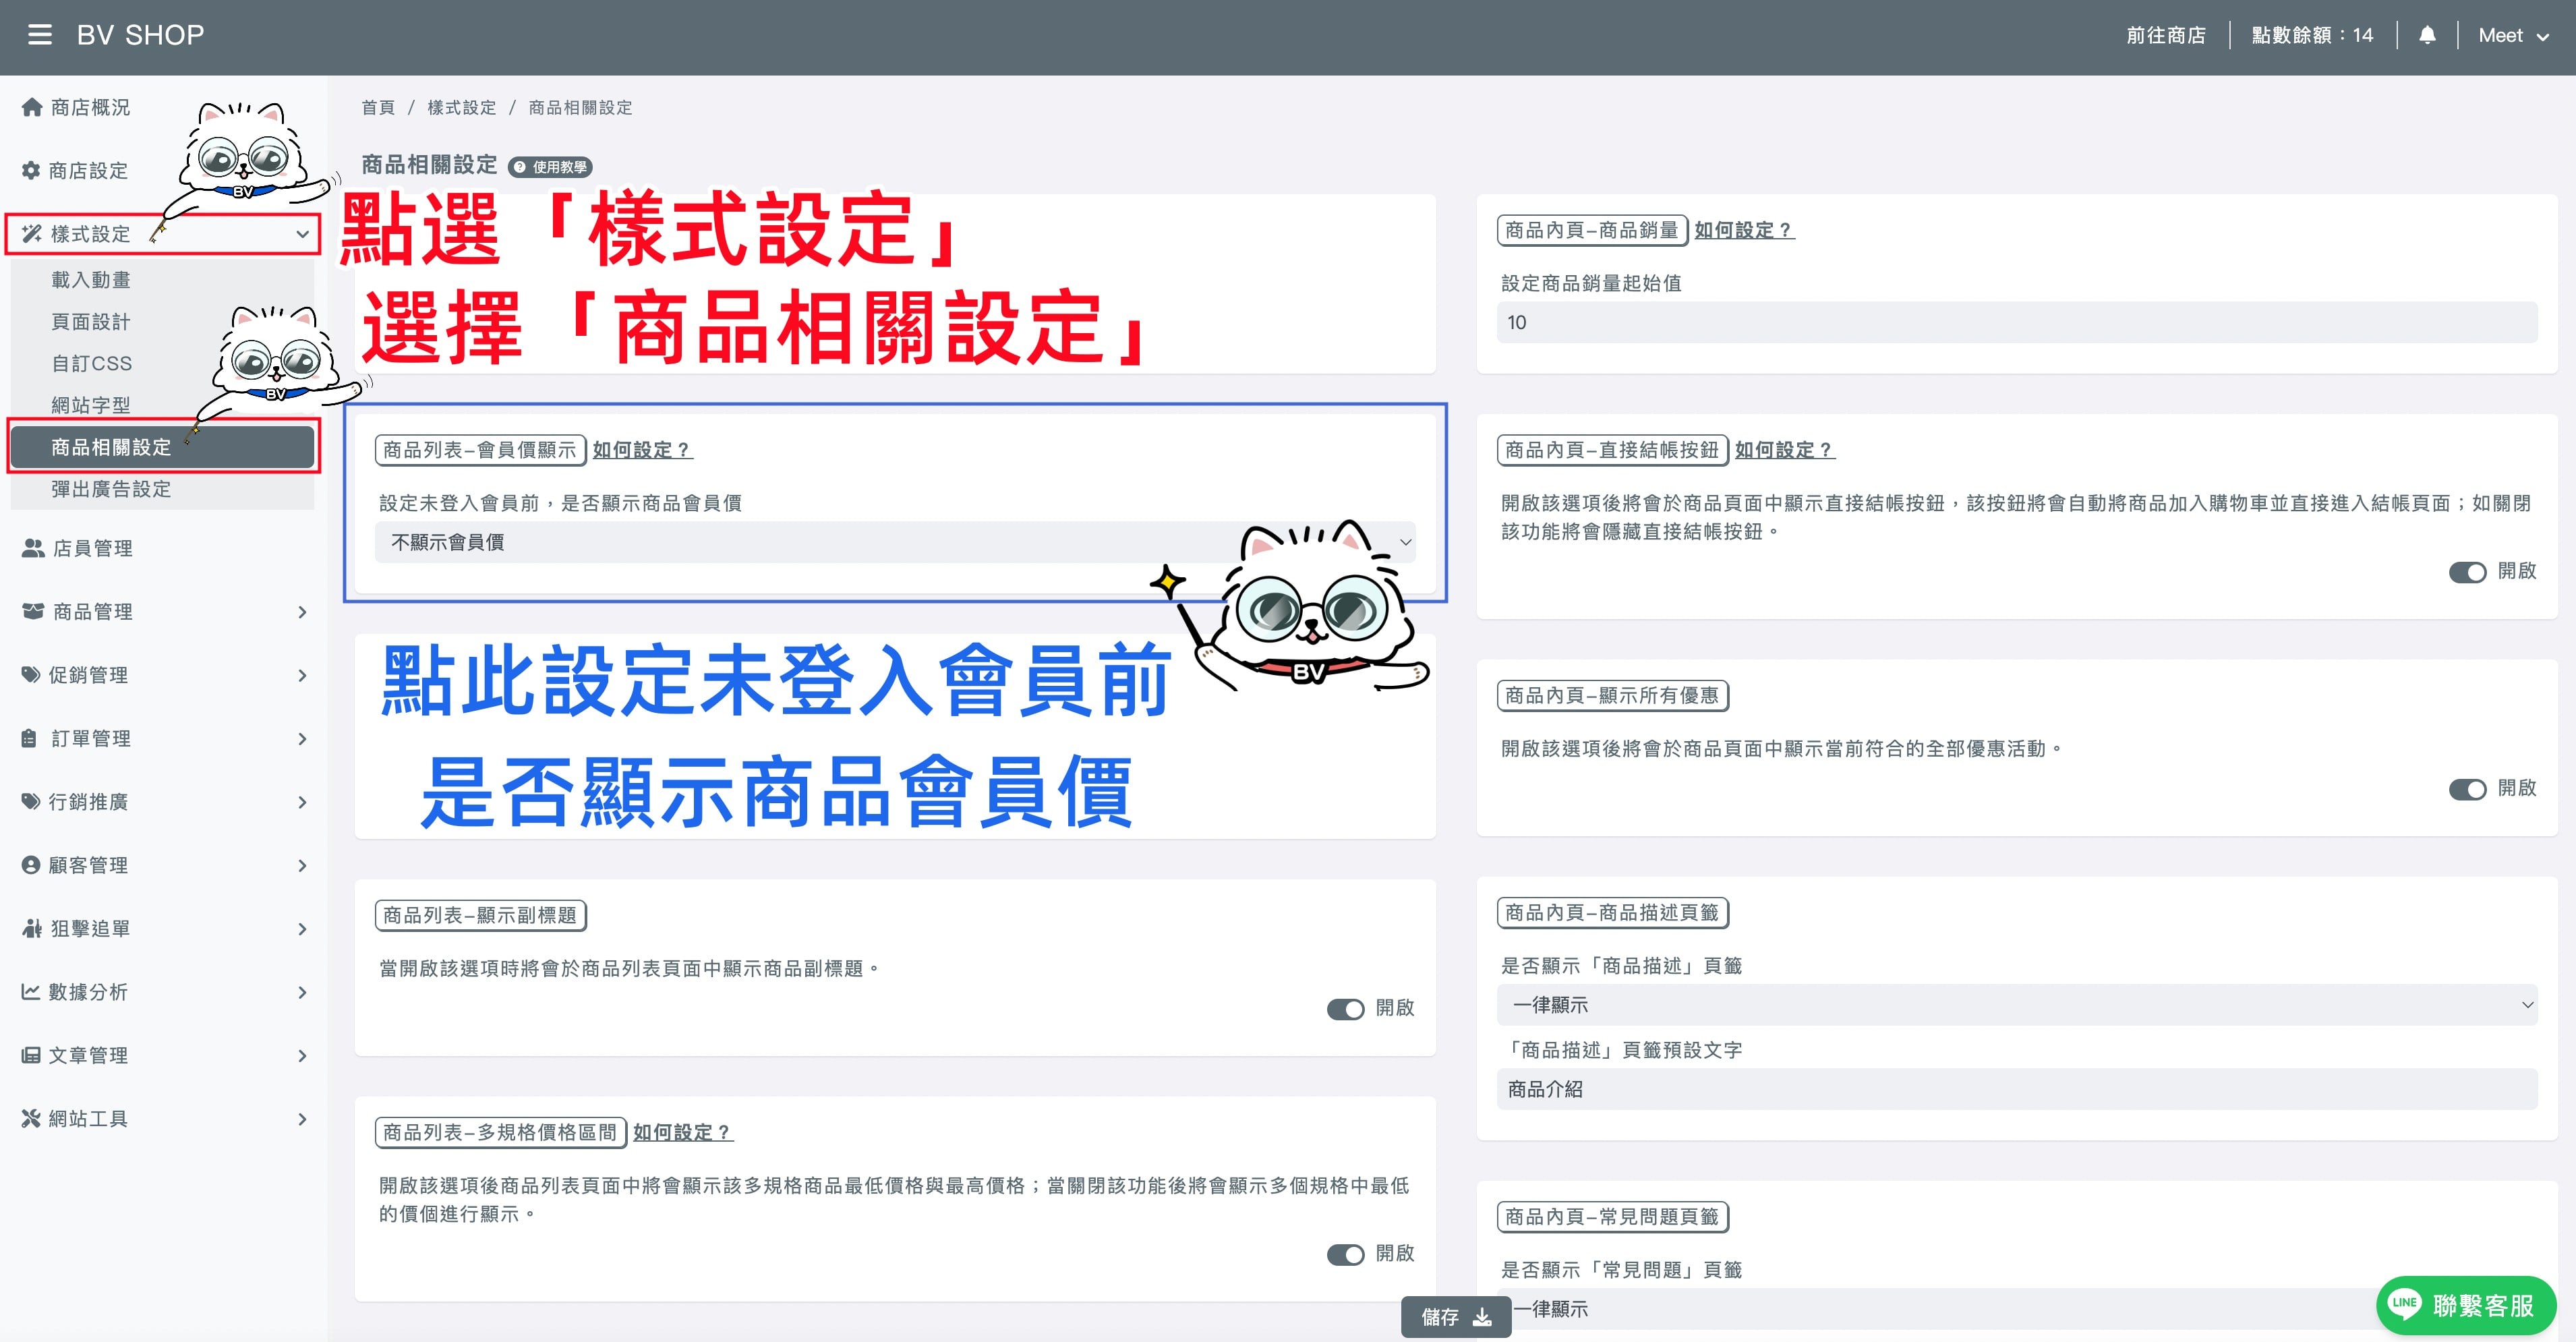
Task: Toggle 顯示副標題 switch
Action: coord(1345,1009)
